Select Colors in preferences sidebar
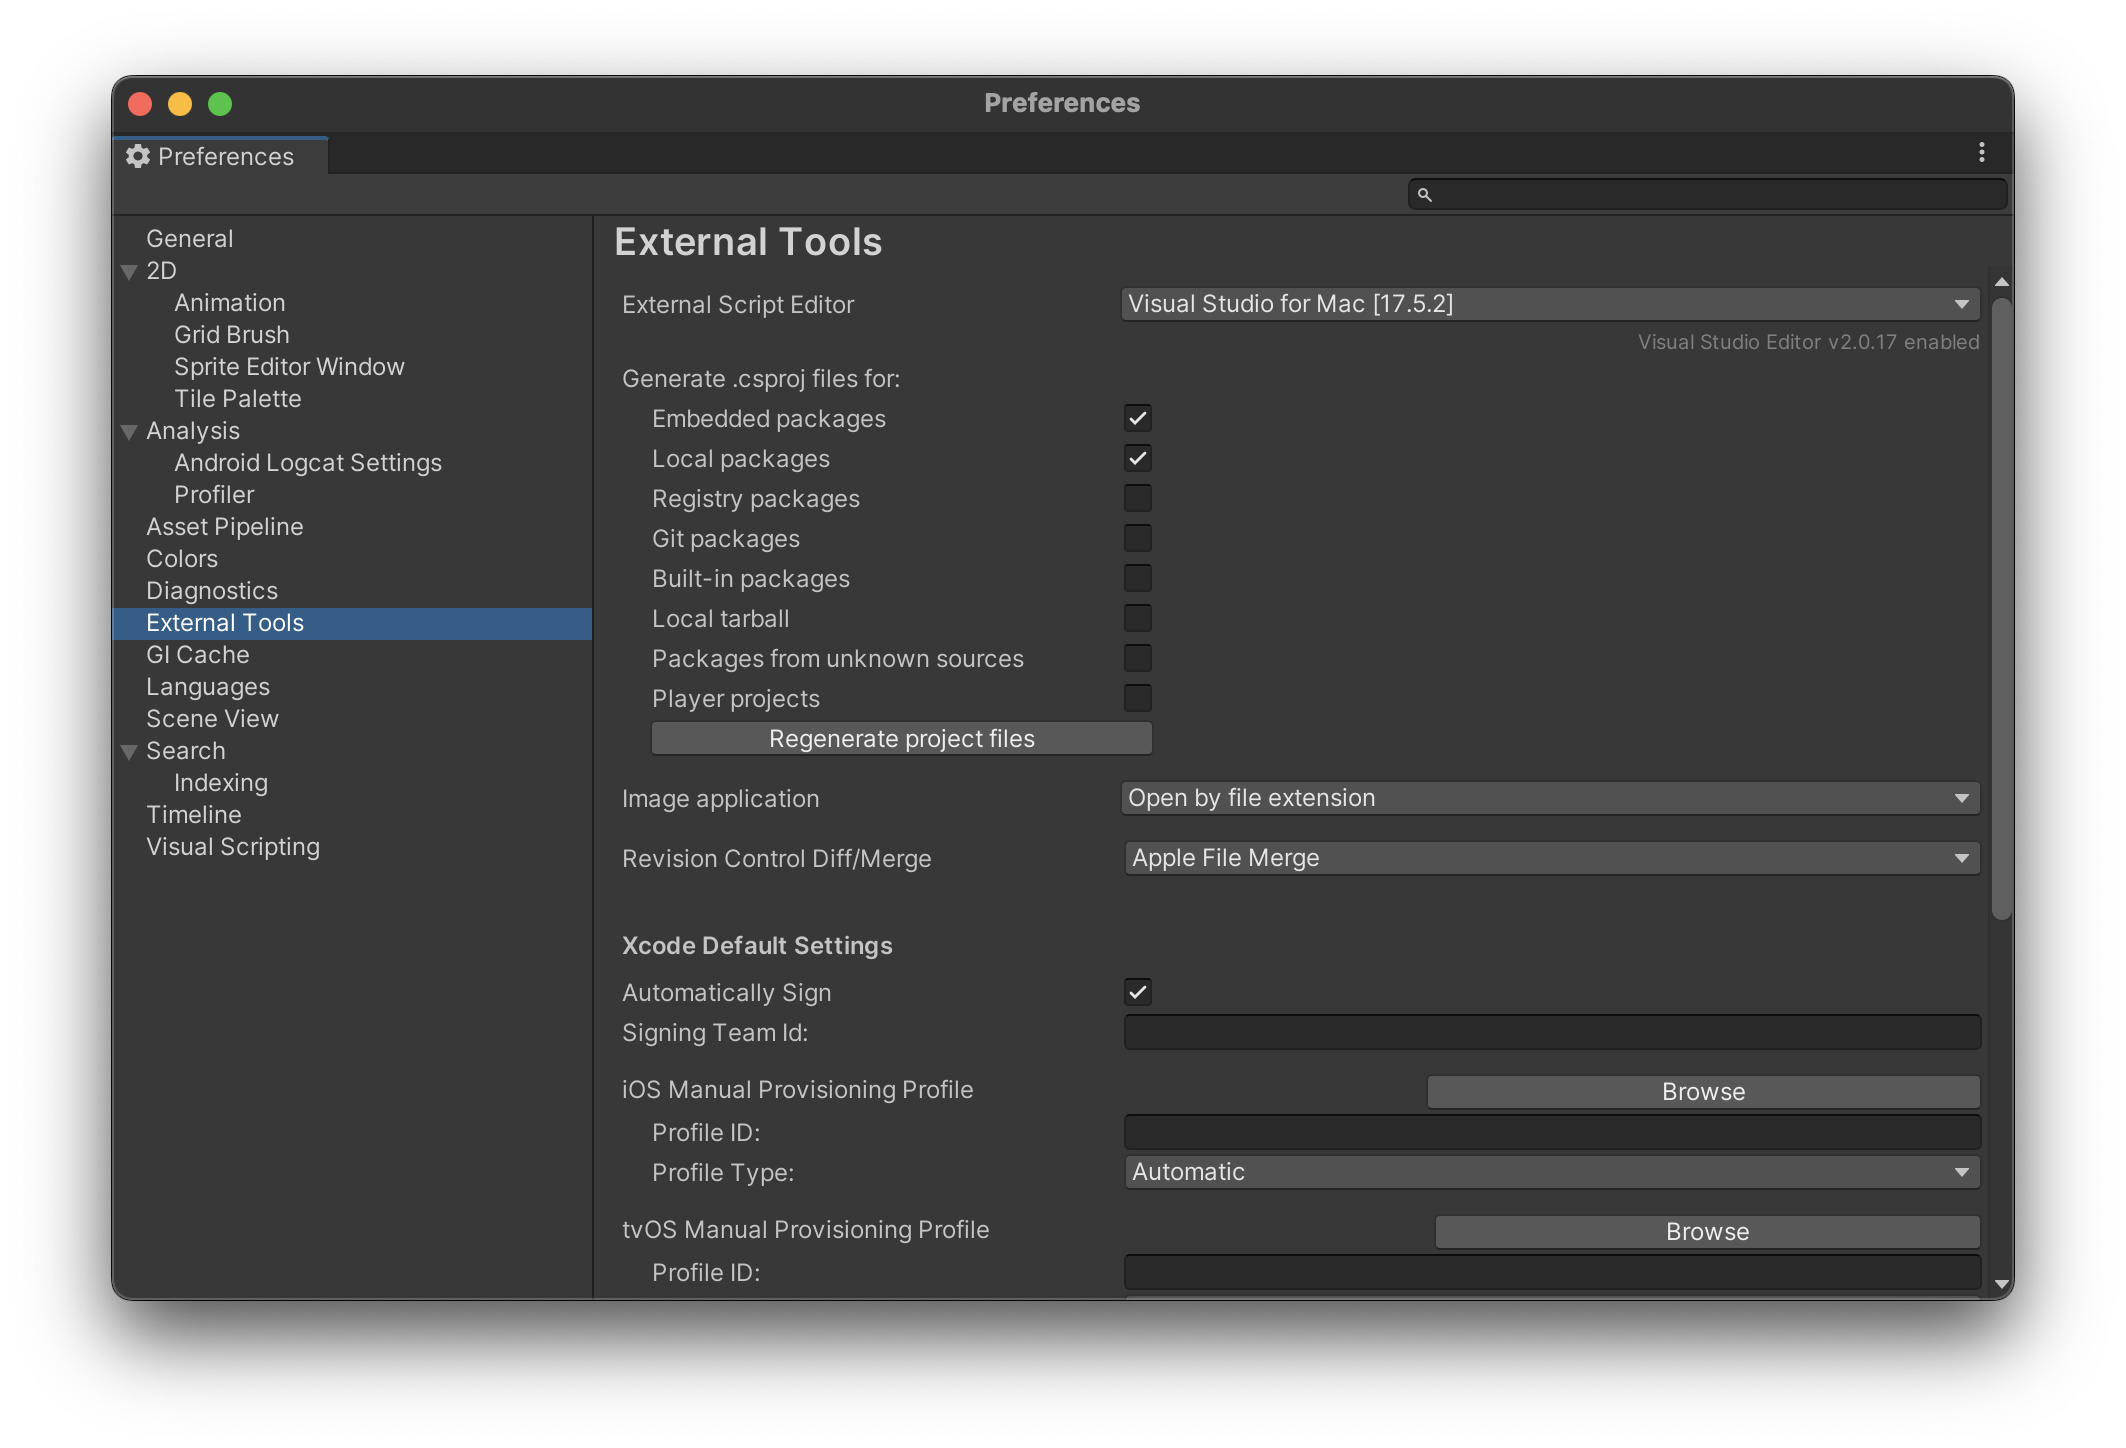Image resolution: width=2126 pixels, height=1448 pixels. click(182, 559)
